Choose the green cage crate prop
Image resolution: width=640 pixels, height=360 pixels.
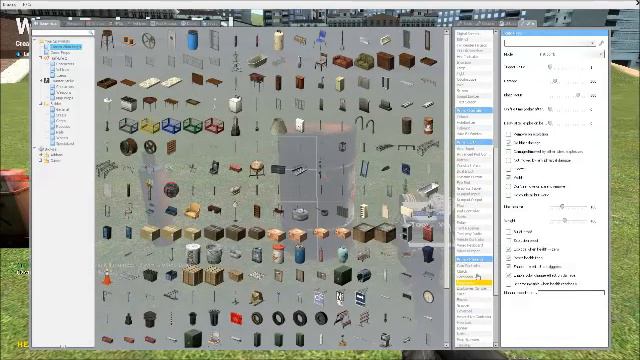pyautogui.click(x=193, y=126)
